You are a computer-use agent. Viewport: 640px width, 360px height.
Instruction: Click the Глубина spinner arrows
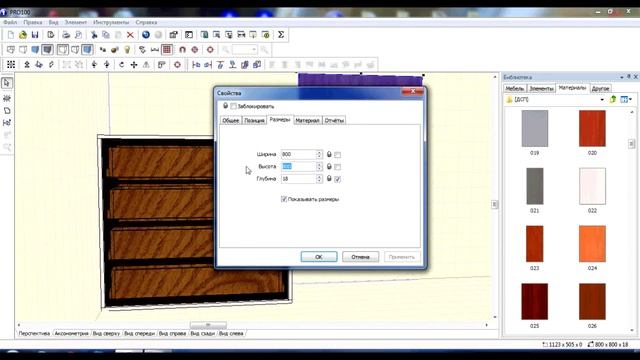coord(319,179)
